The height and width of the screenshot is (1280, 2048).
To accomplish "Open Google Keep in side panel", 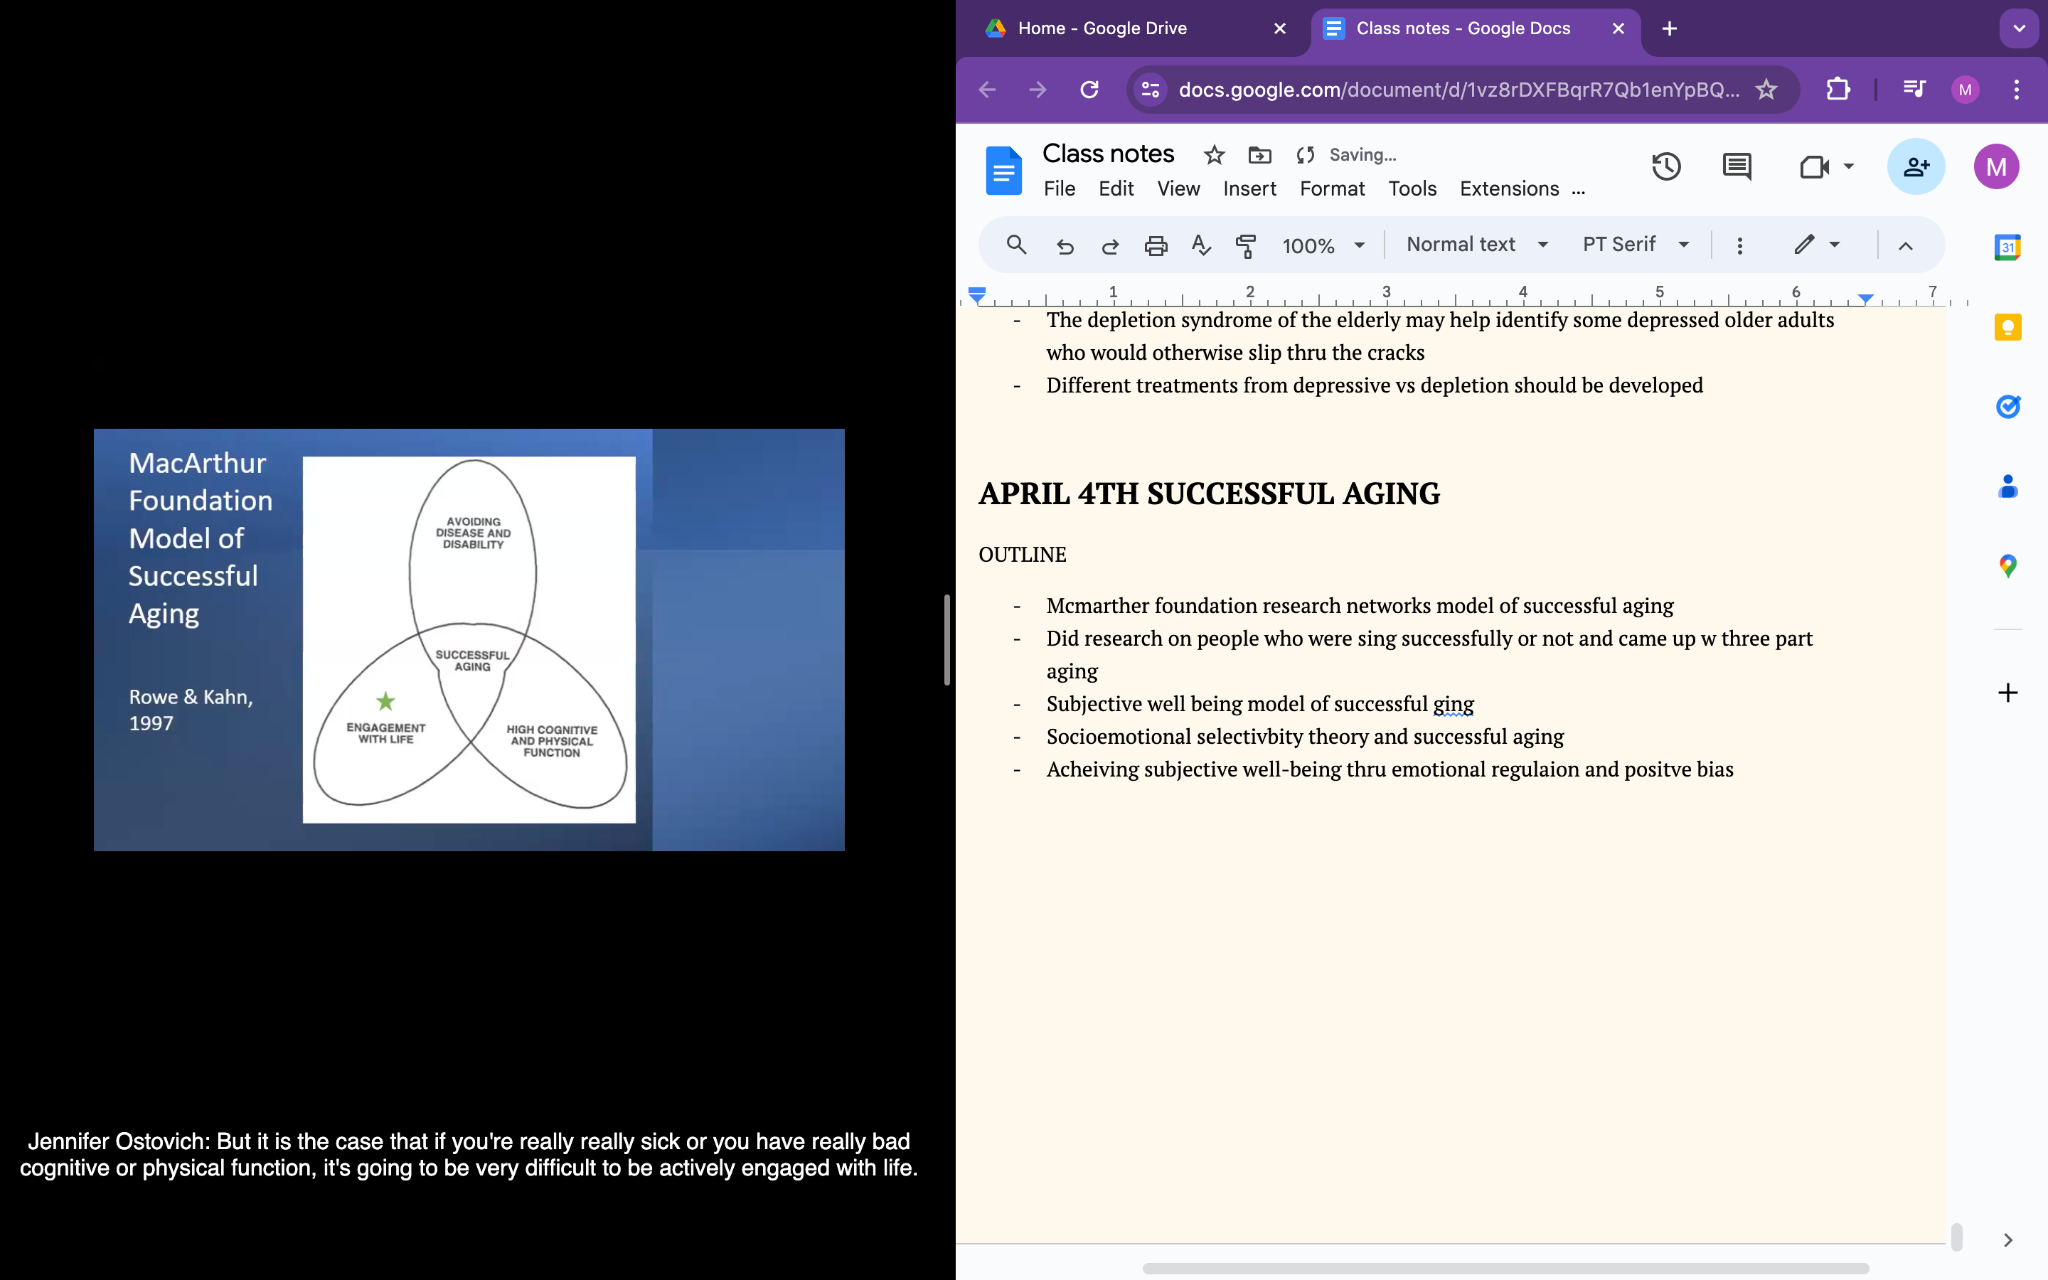I will 2007,327.
